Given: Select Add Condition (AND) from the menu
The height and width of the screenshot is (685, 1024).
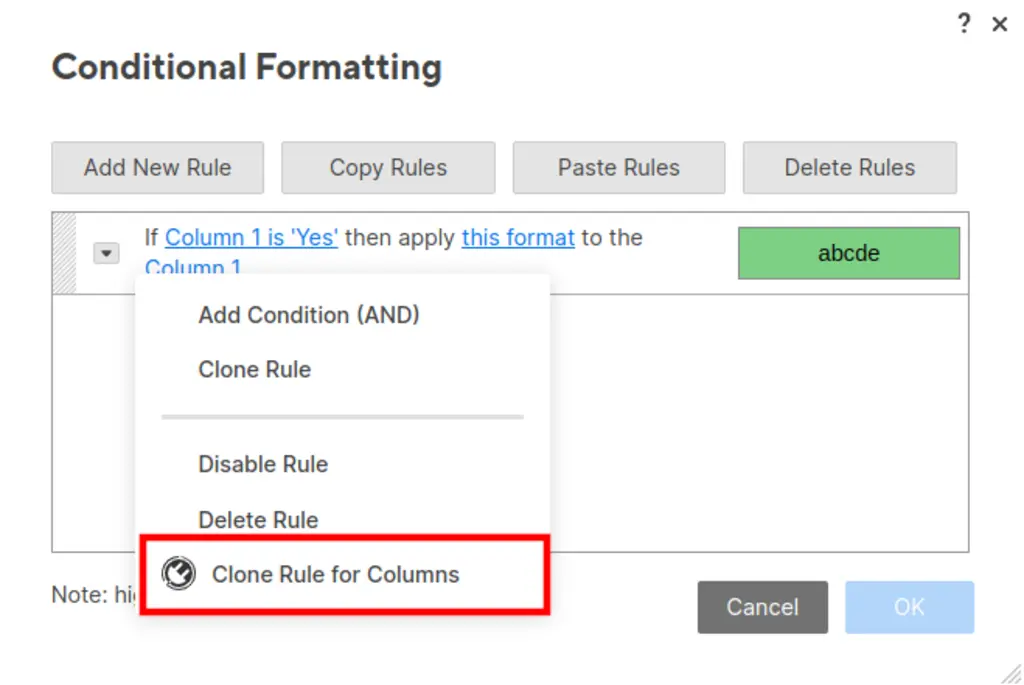Looking at the screenshot, I should point(309,315).
